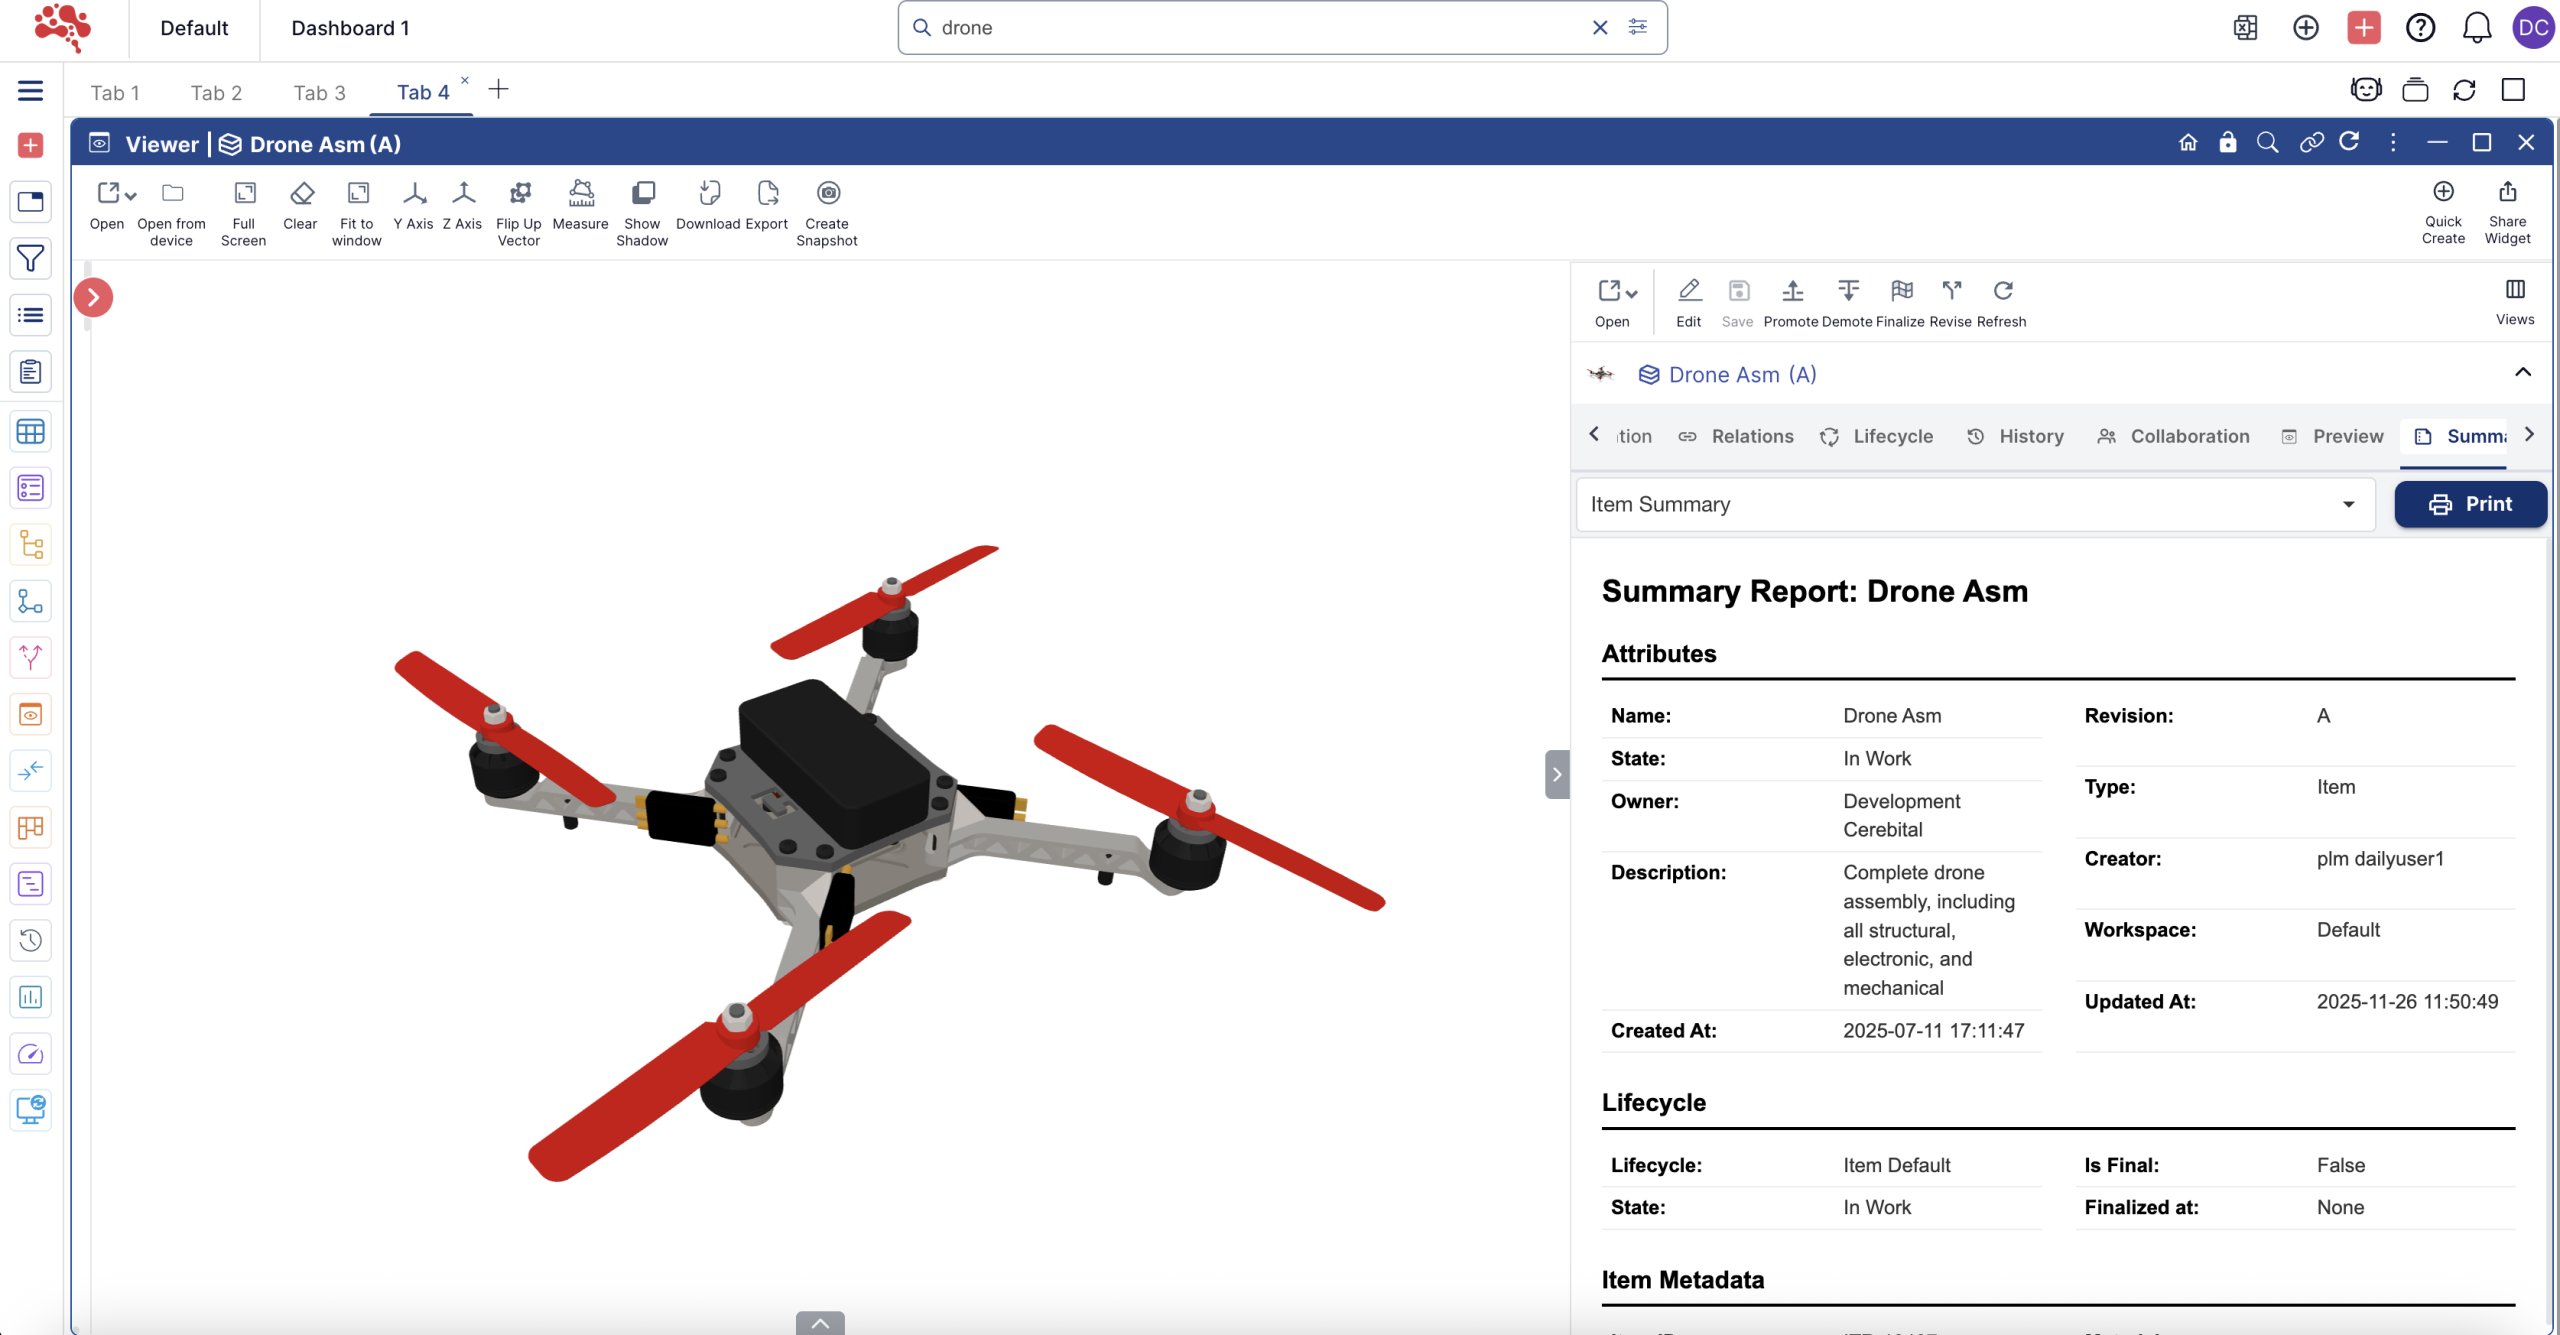The width and height of the screenshot is (2560, 1335).
Task: Click the drone search input field
Action: (x=1260, y=28)
